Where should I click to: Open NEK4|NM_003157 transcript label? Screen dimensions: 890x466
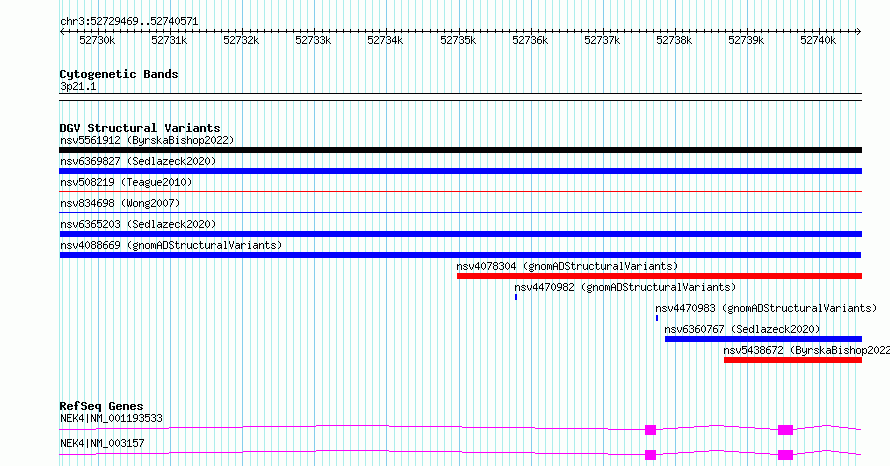point(102,443)
